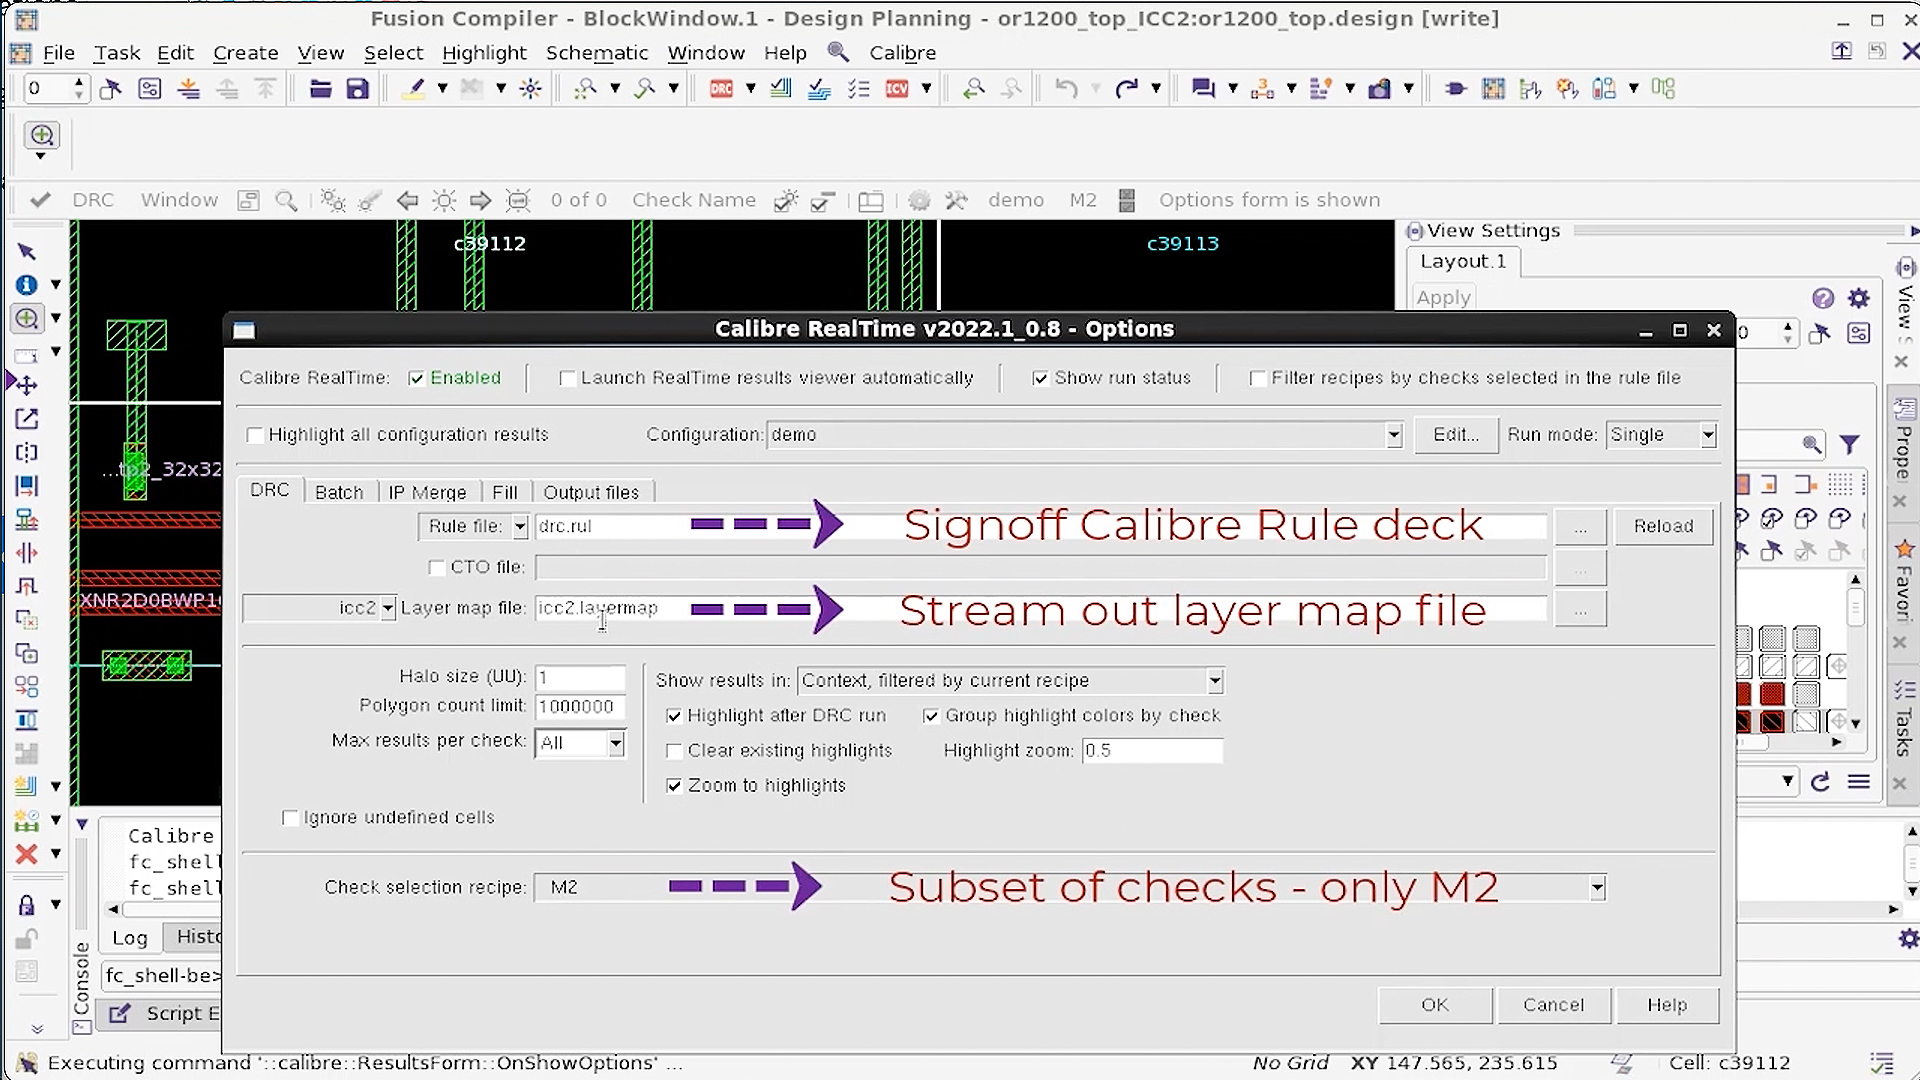Save the design with save icon
The image size is (1920, 1080).
[x=357, y=88]
